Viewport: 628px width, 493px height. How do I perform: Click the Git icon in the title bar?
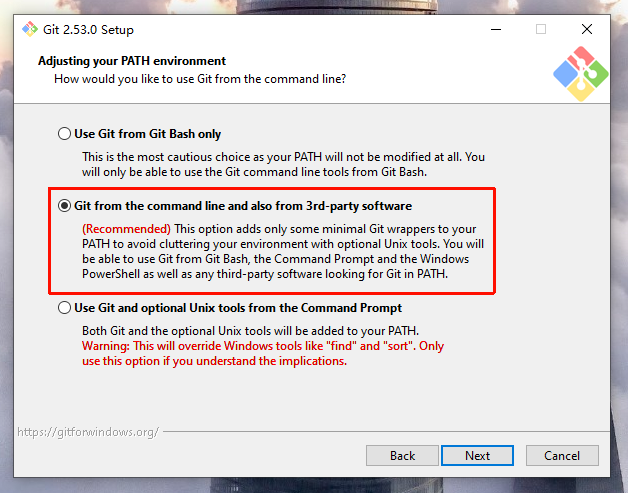click(30, 30)
